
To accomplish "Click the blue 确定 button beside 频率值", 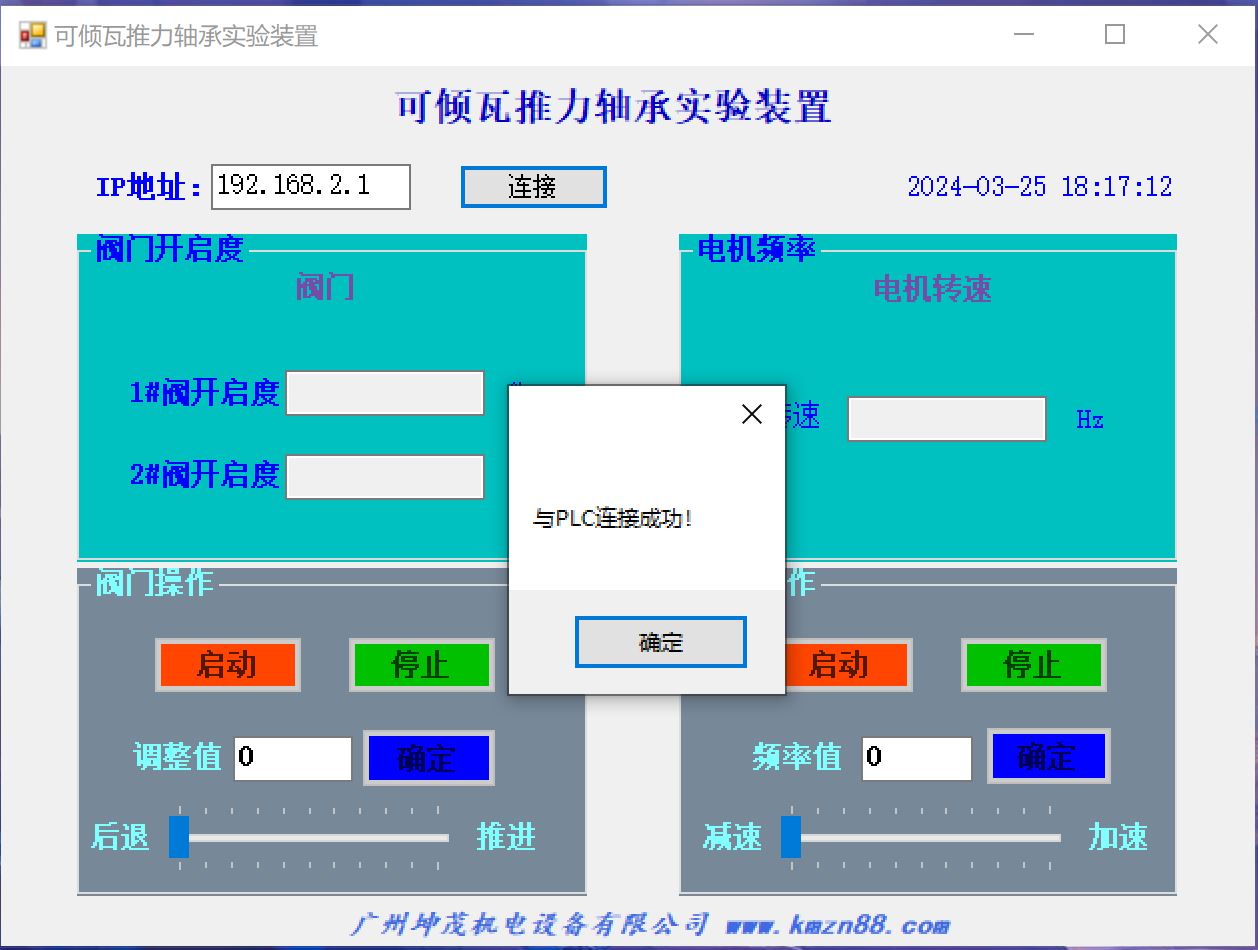I will 1048,756.
